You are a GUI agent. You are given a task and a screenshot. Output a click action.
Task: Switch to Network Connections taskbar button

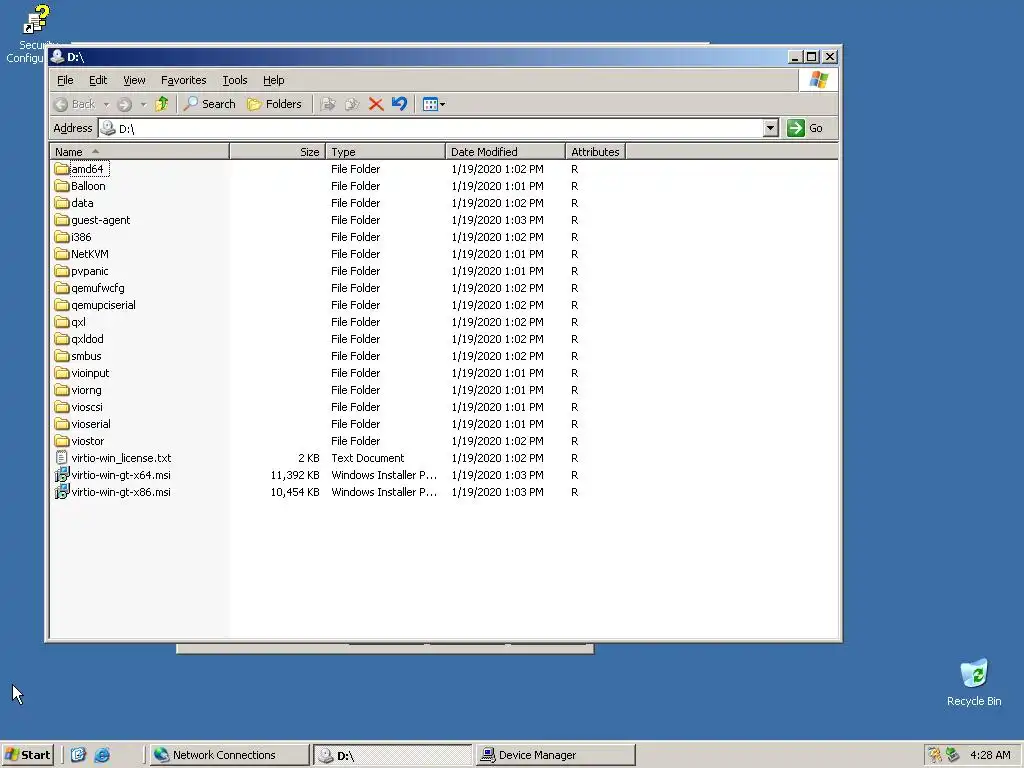(x=229, y=755)
